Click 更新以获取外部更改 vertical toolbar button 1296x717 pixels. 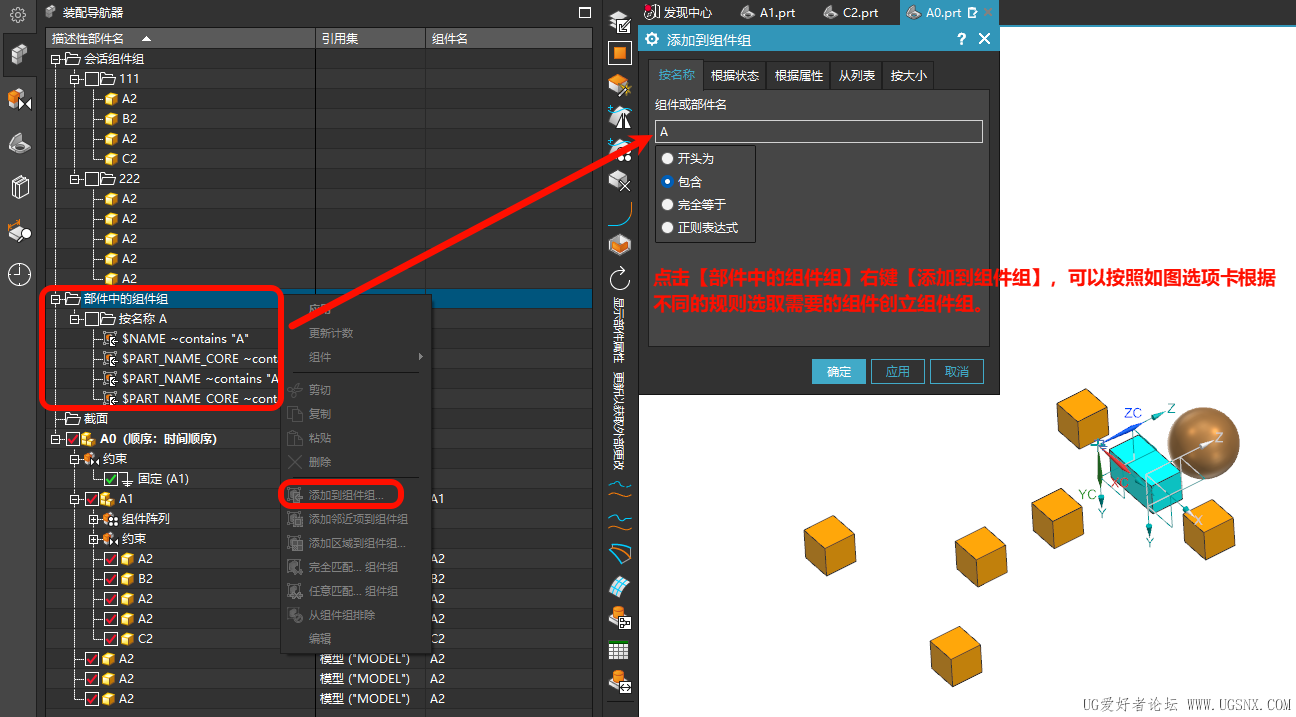tap(620, 419)
